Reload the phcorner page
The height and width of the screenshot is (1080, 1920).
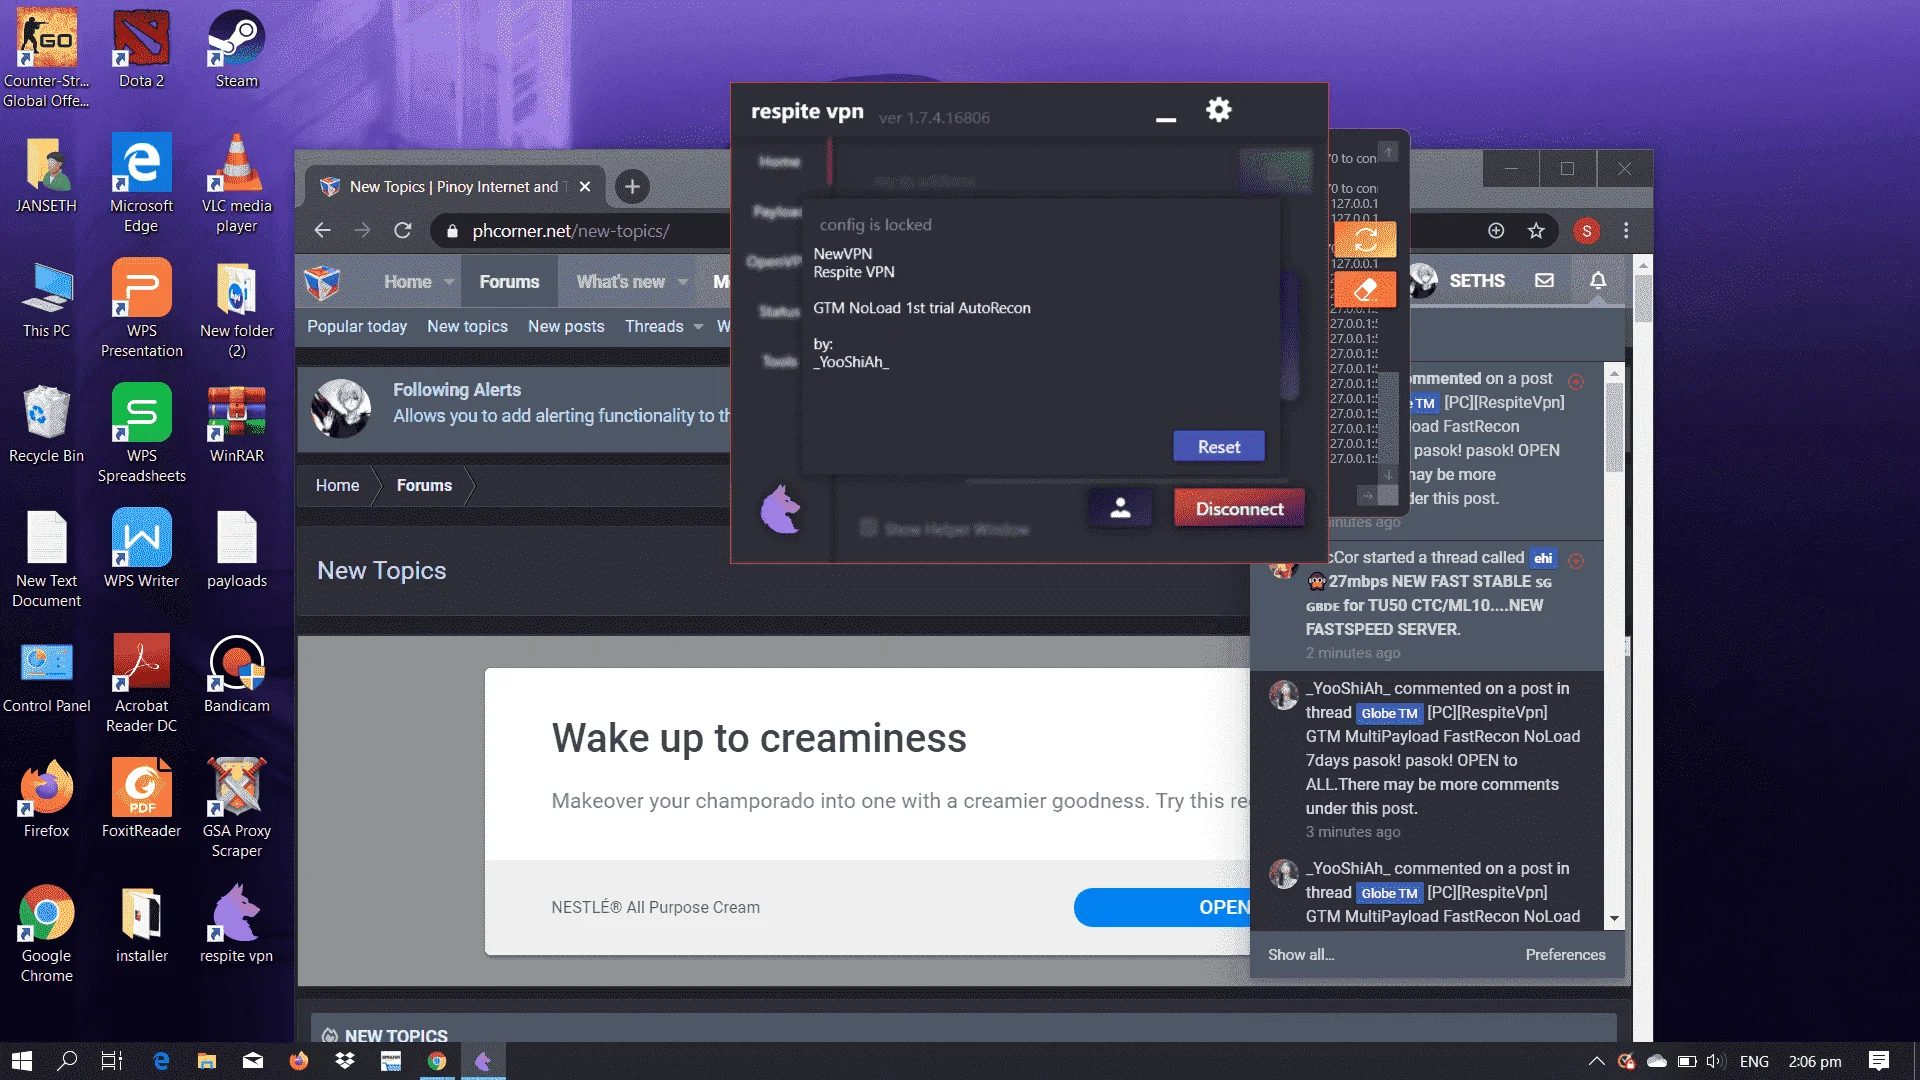click(402, 231)
